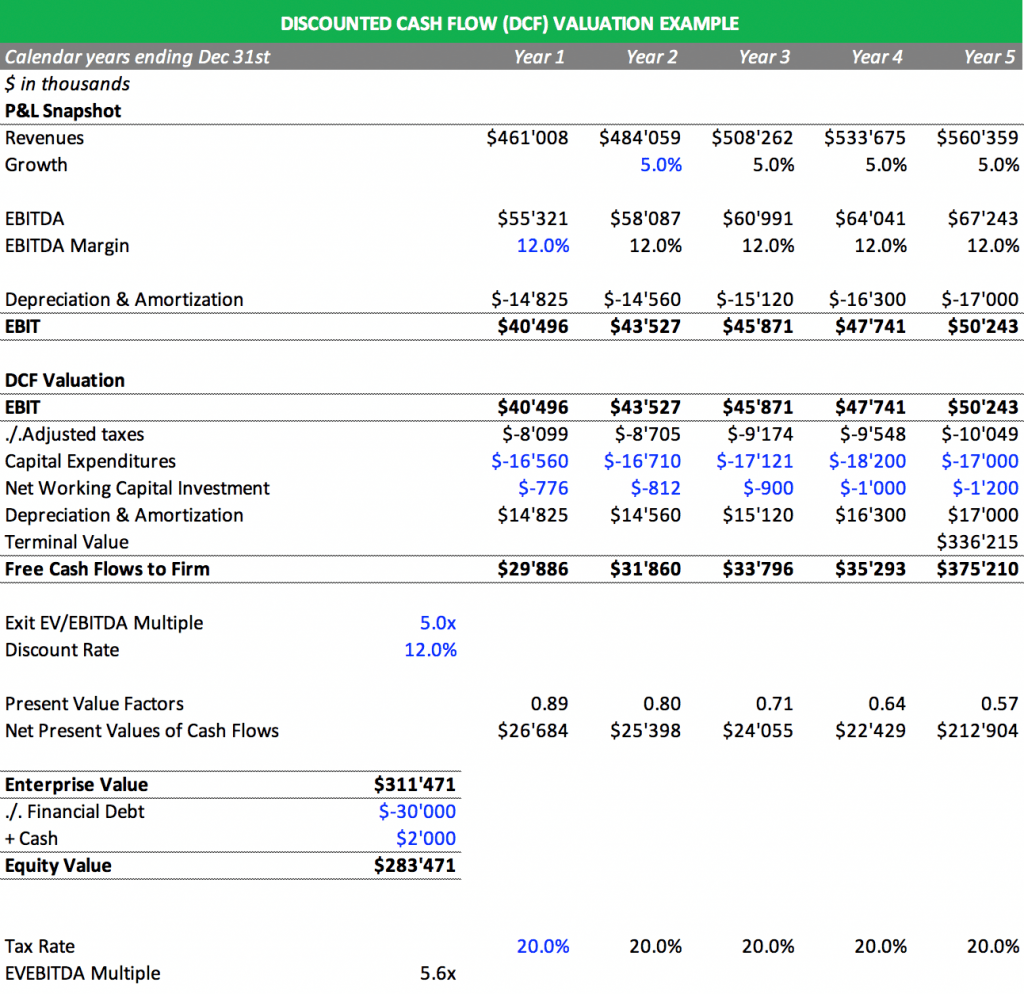Click Year 3 net working capital $-900
The image size is (1024, 994).
pos(768,488)
